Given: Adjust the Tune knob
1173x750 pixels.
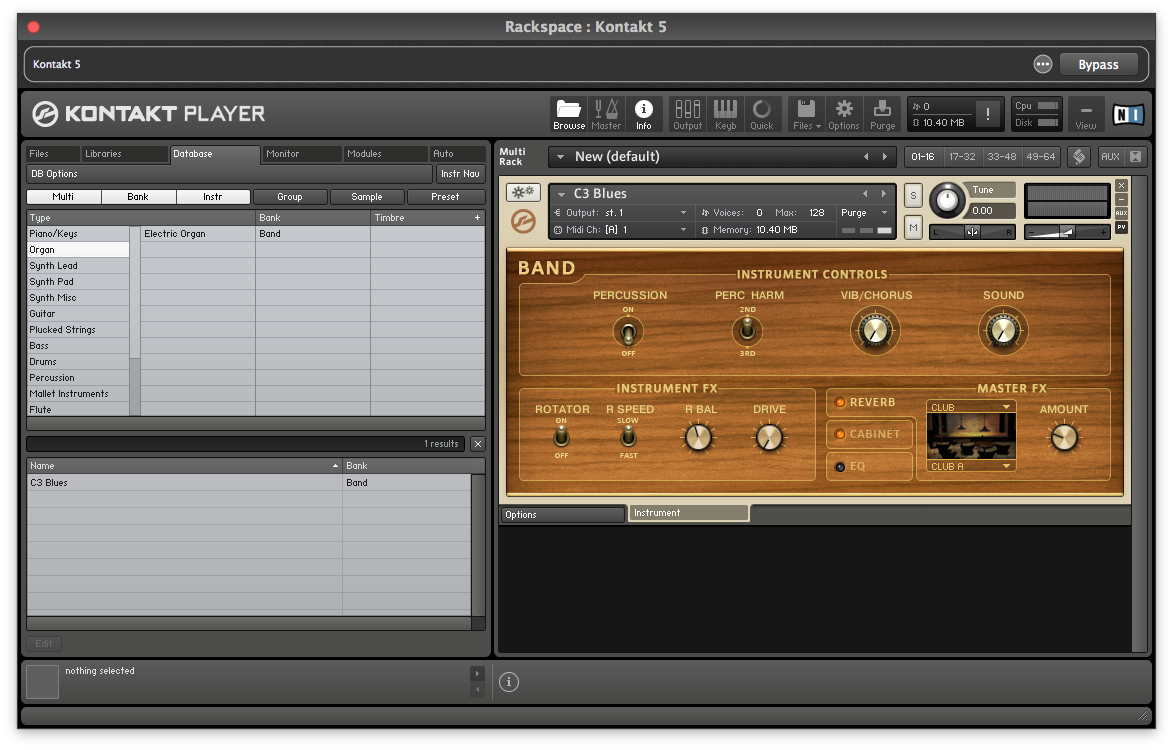Looking at the screenshot, I should (x=947, y=200).
